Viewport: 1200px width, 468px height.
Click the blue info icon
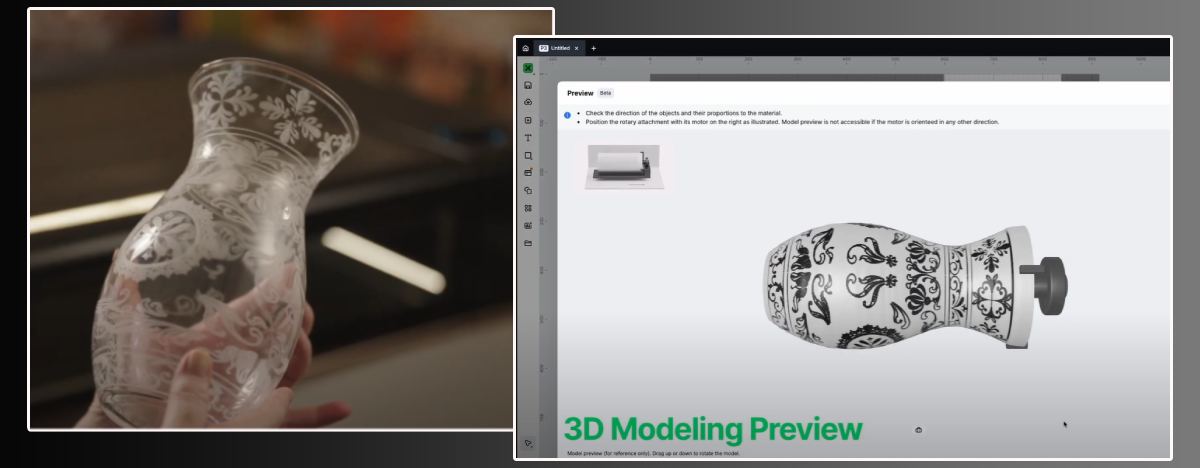point(568,115)
